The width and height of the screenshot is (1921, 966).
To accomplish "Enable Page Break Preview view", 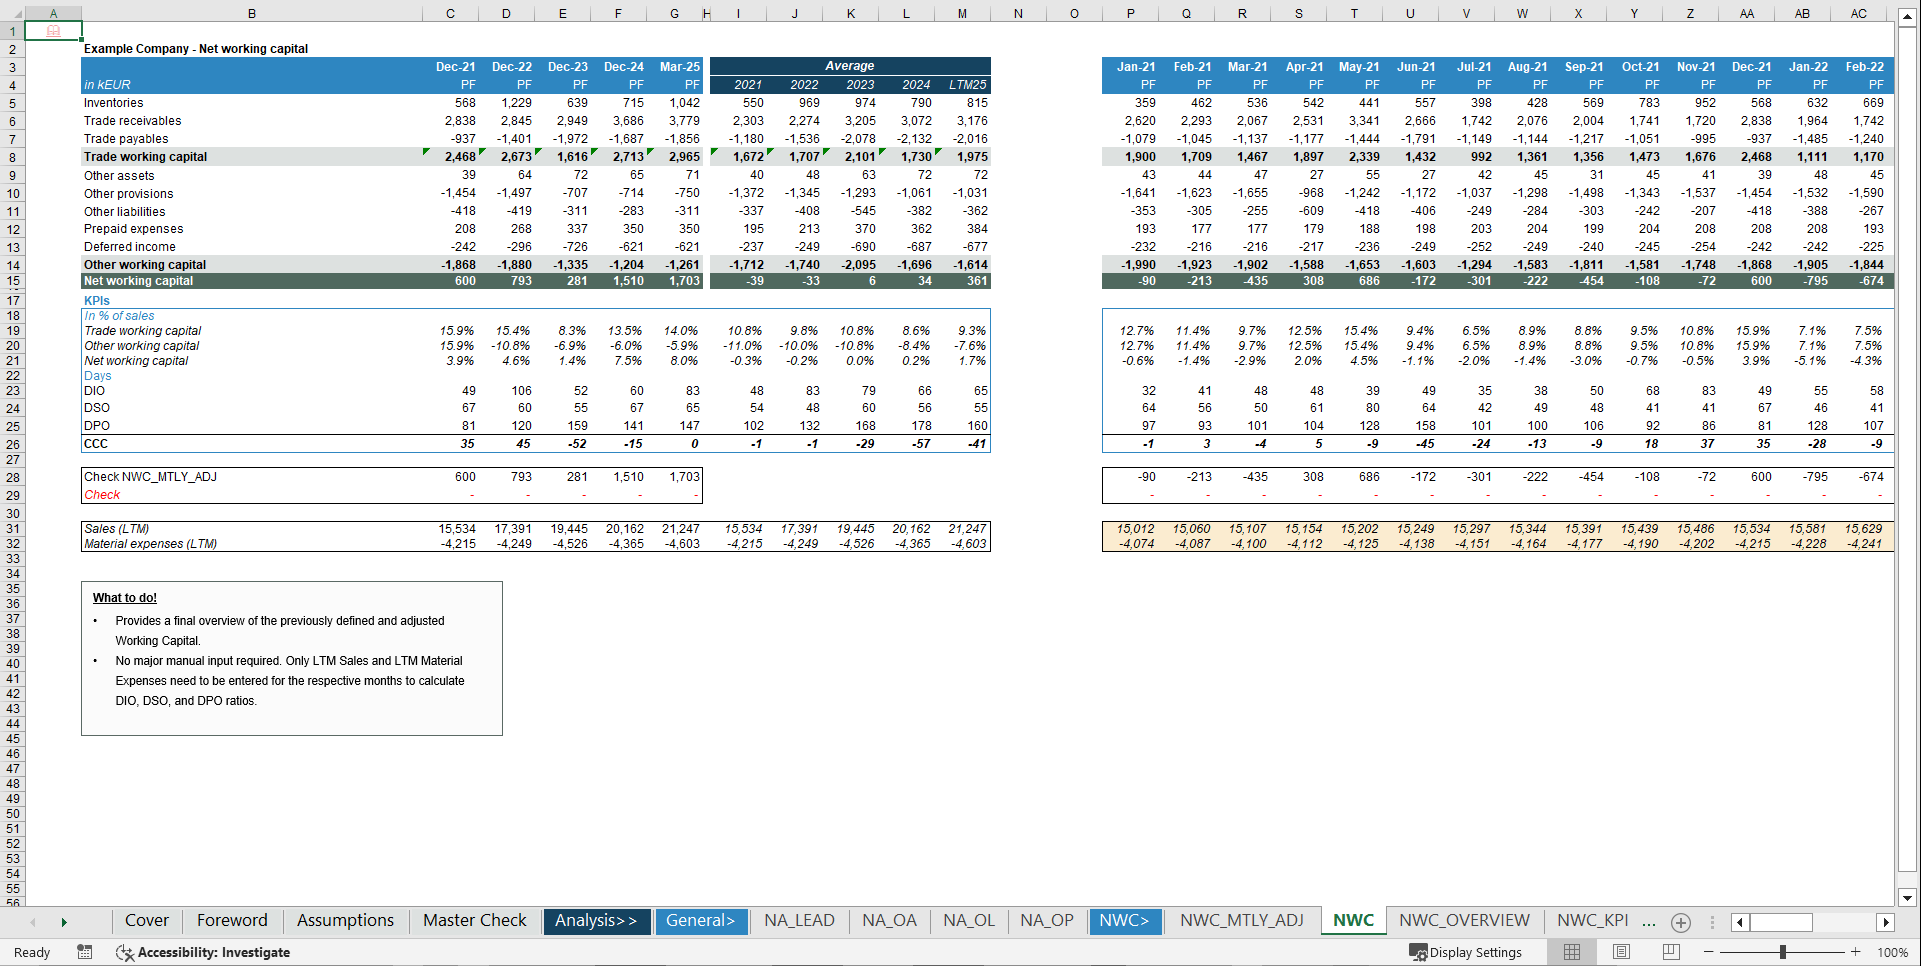I will point(1671,952).
